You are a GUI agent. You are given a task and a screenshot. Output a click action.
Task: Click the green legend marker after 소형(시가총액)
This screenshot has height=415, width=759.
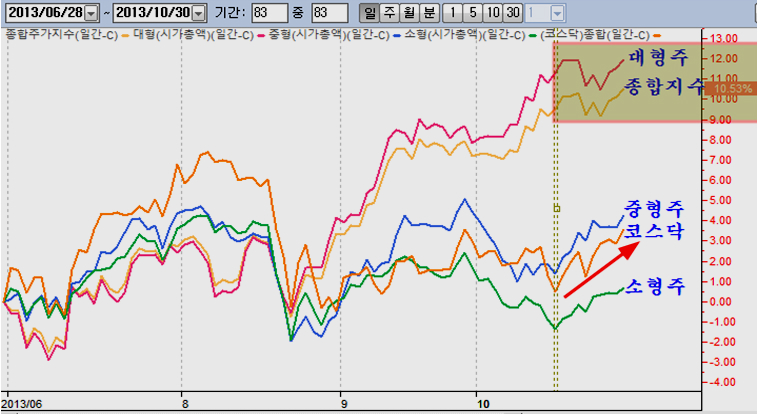(x=535, y=34)
